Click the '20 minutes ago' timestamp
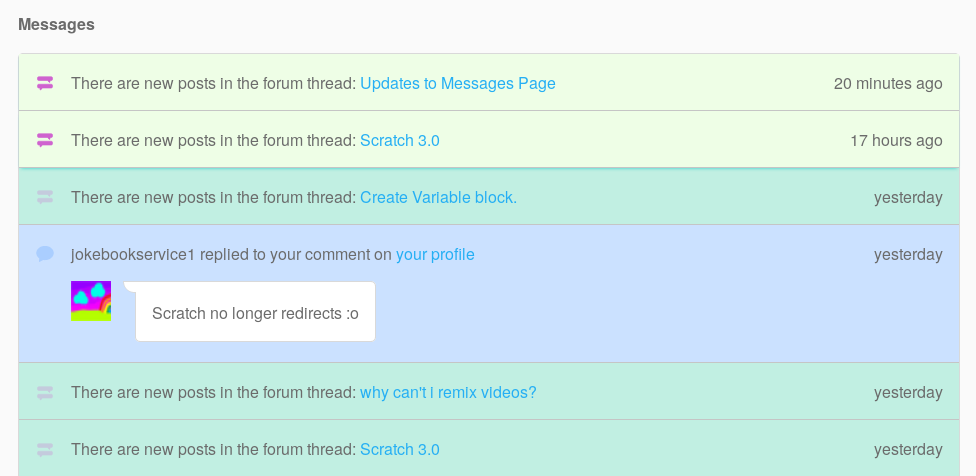 [887, 83]
